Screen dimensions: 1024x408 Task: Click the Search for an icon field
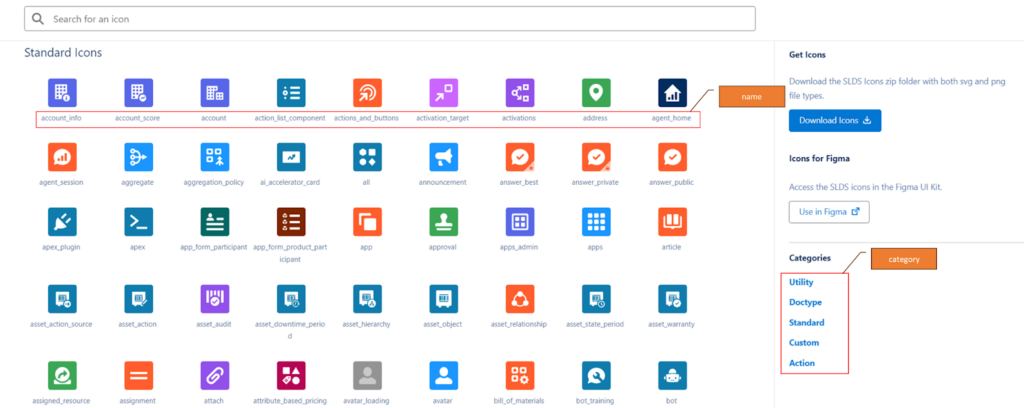pyautogui.click(x=390, y=19)
